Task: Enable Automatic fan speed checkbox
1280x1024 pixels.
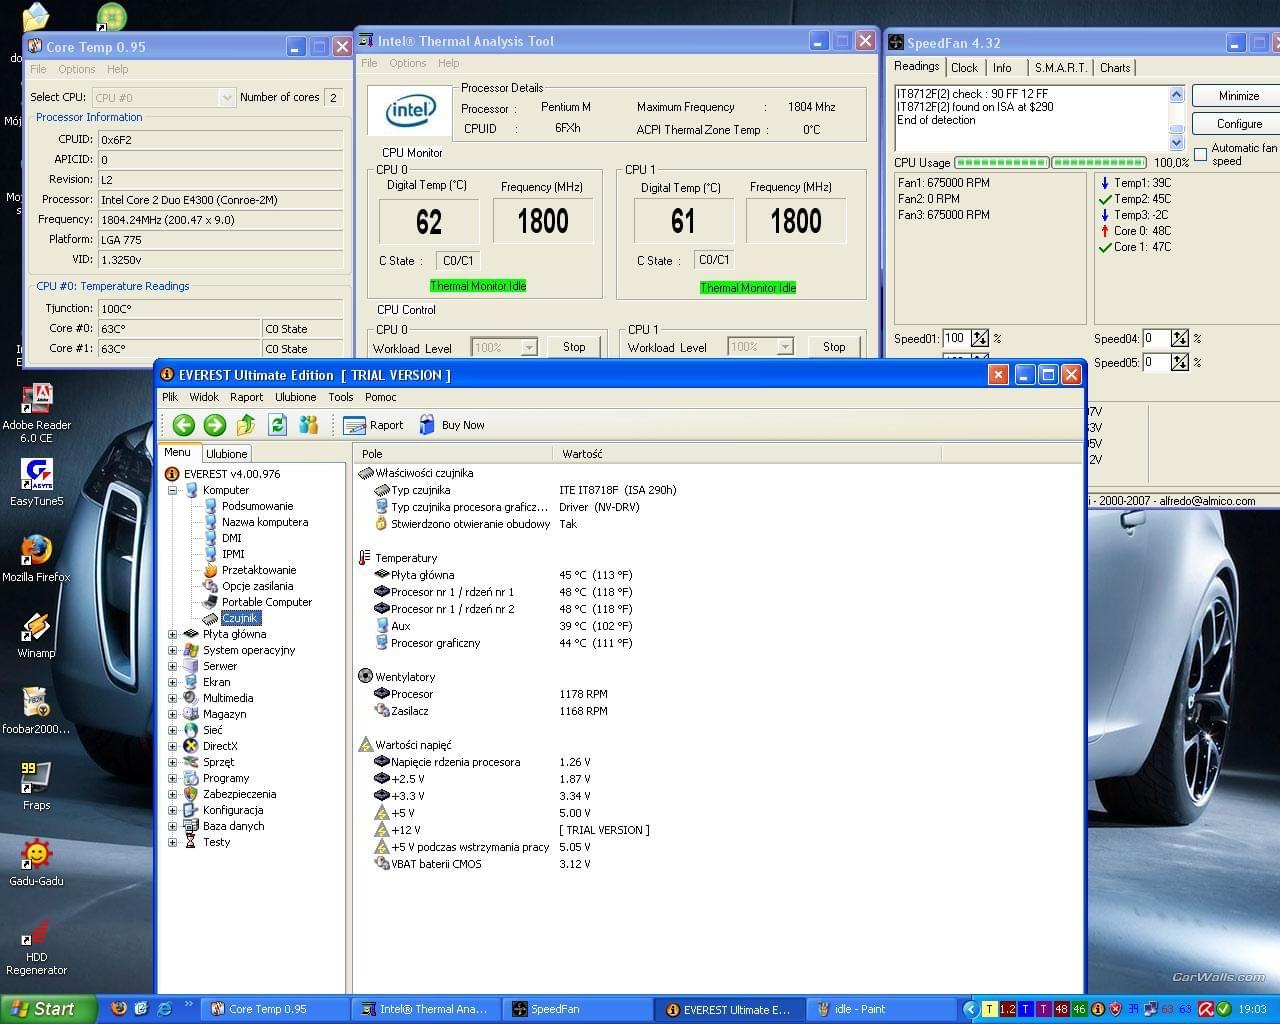Action: tap(1200, 154)
